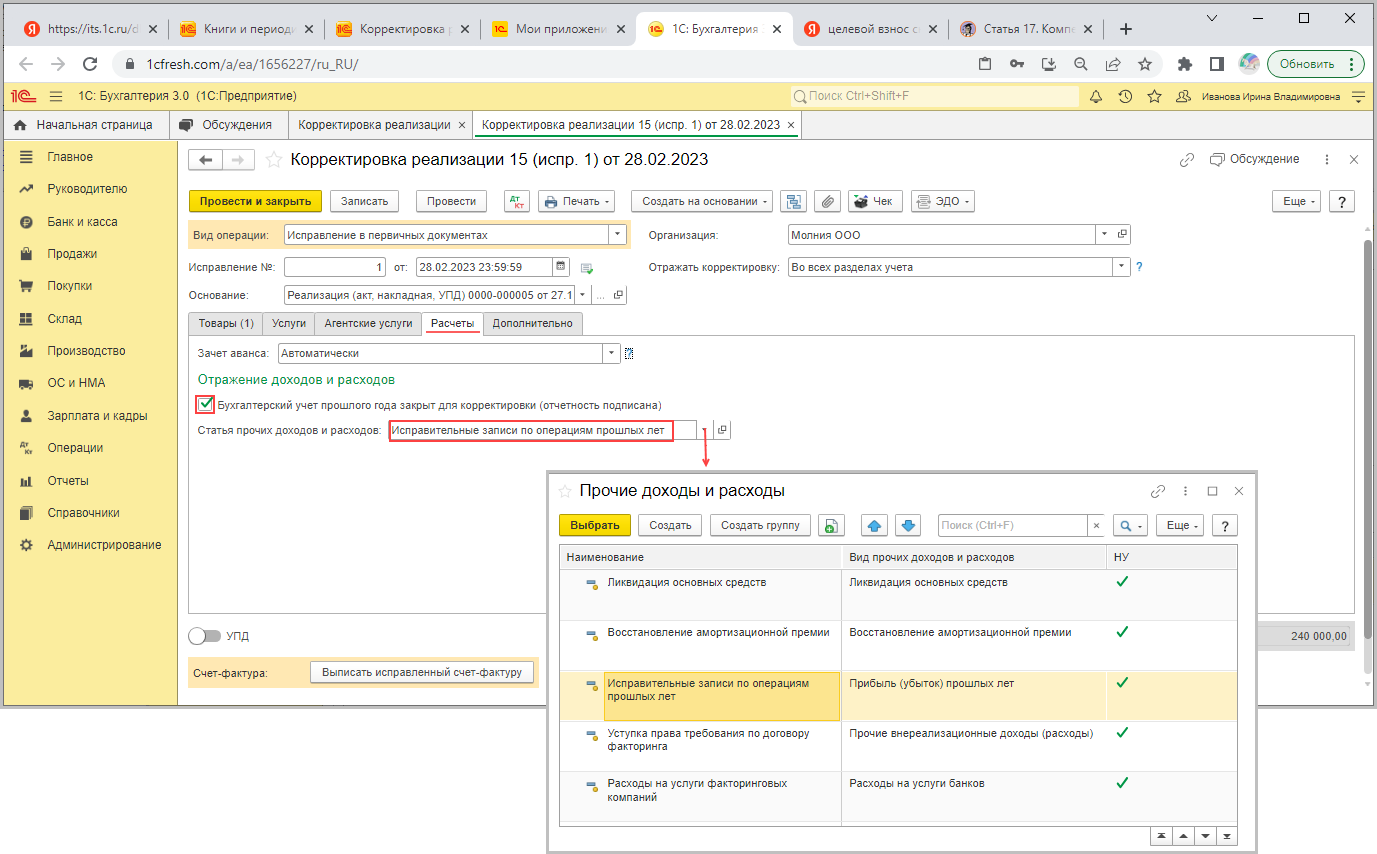Open the document structure (related documents) icon
The width and height of the screenshot is (1377, 854).
pyautogui.click(x=794, y=201)
